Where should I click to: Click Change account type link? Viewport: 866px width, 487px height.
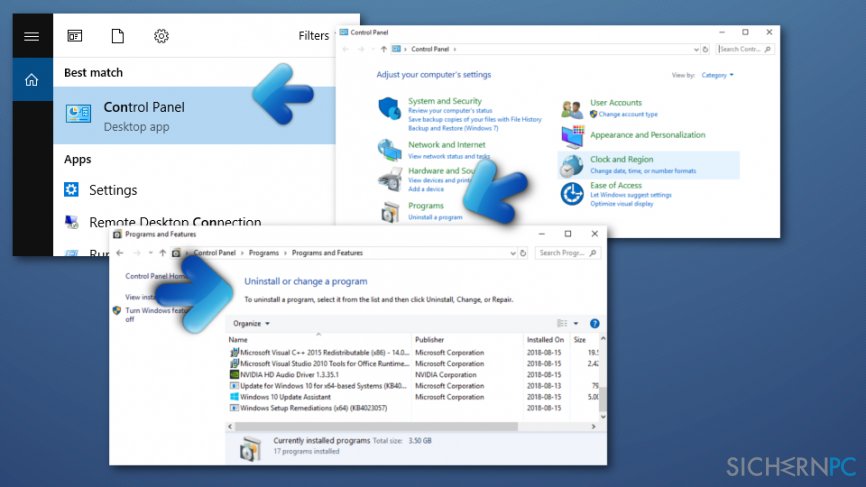628,114
